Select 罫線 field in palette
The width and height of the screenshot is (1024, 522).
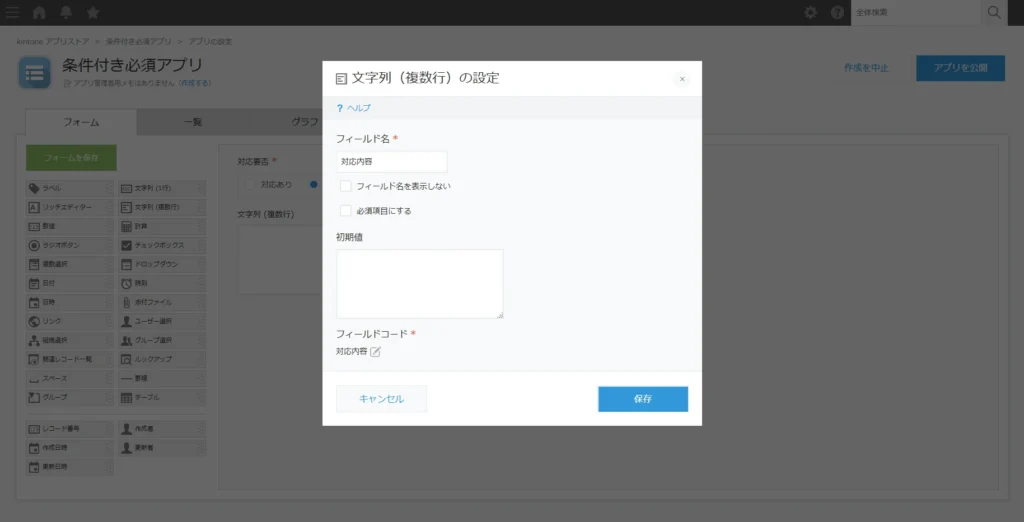[162, 378]
